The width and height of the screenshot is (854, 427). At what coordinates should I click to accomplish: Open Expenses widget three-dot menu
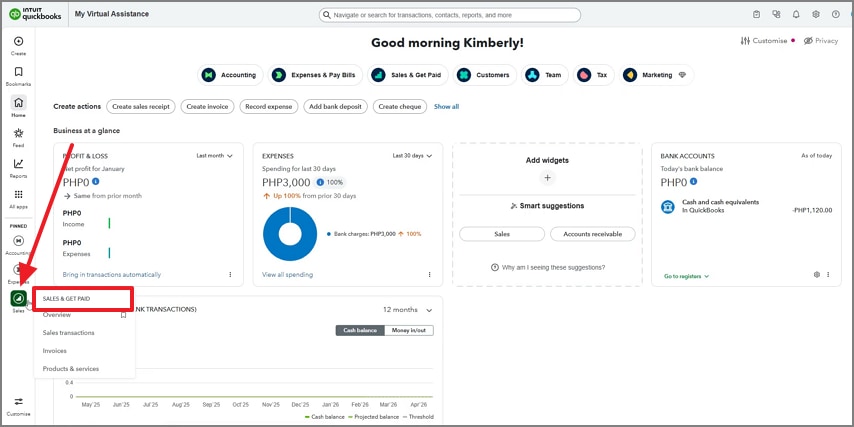coord(429,274)
